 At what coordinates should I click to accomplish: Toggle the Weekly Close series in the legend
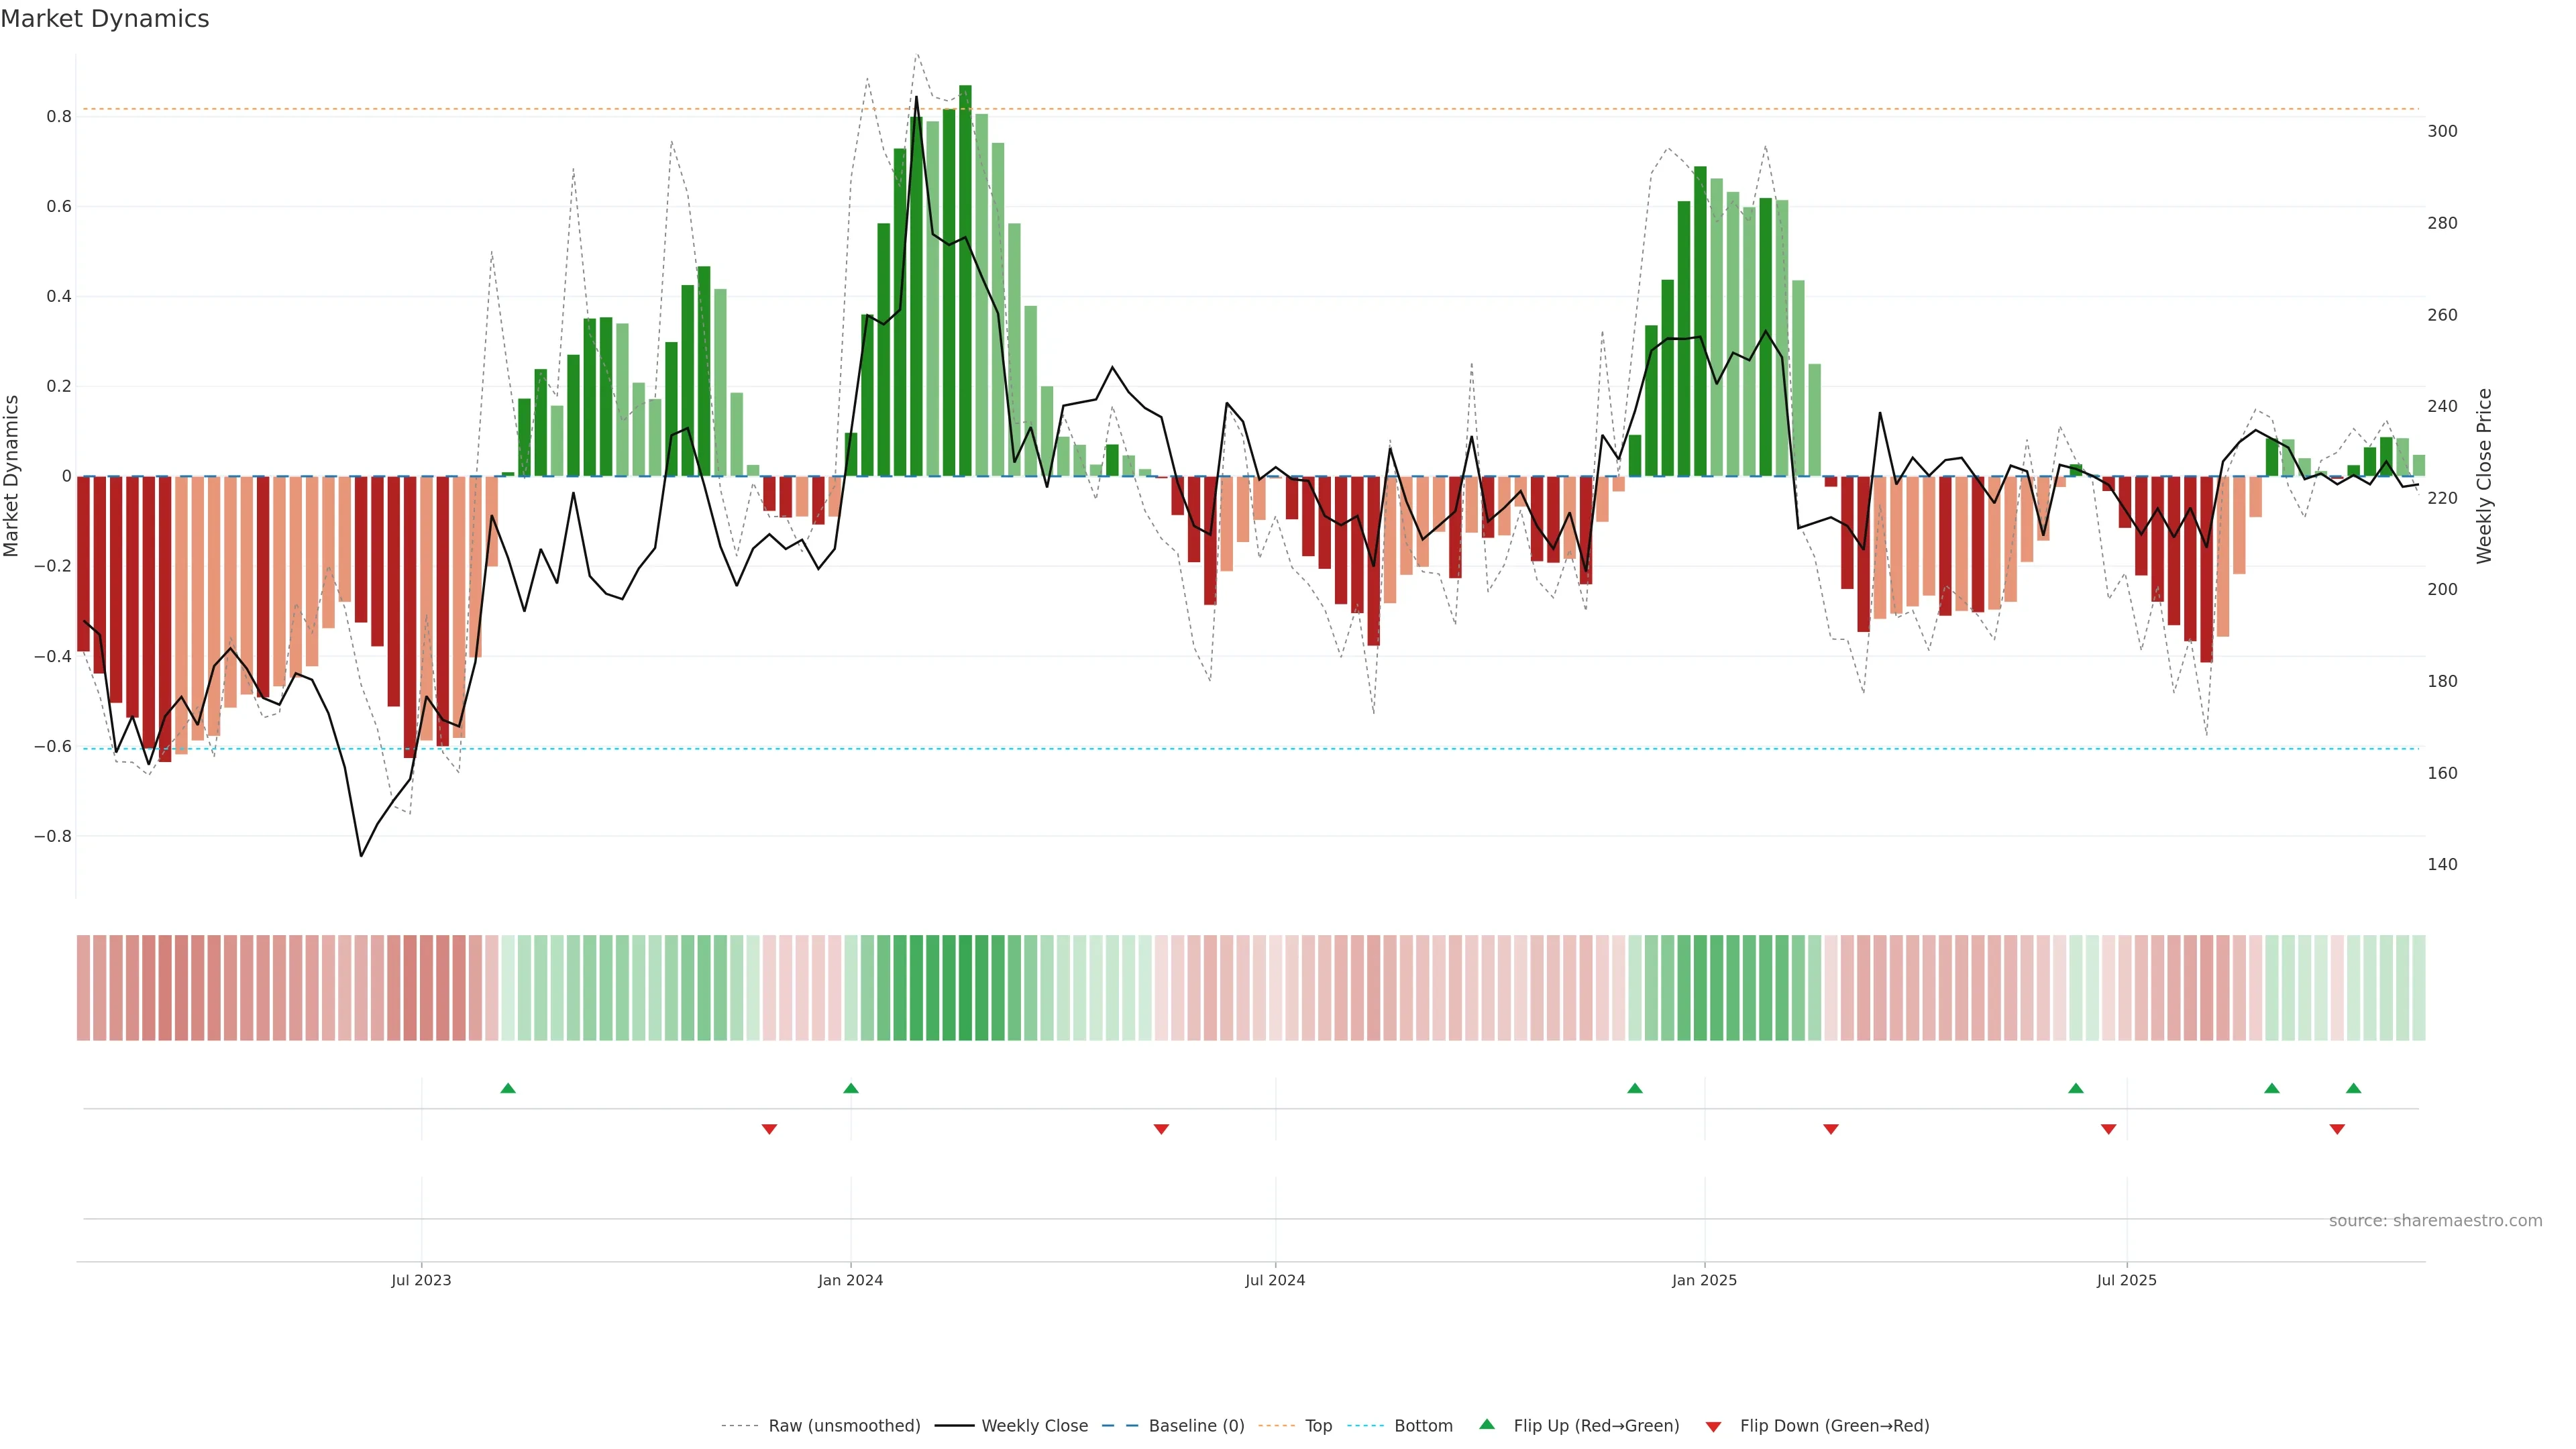pos(1034,1425)
